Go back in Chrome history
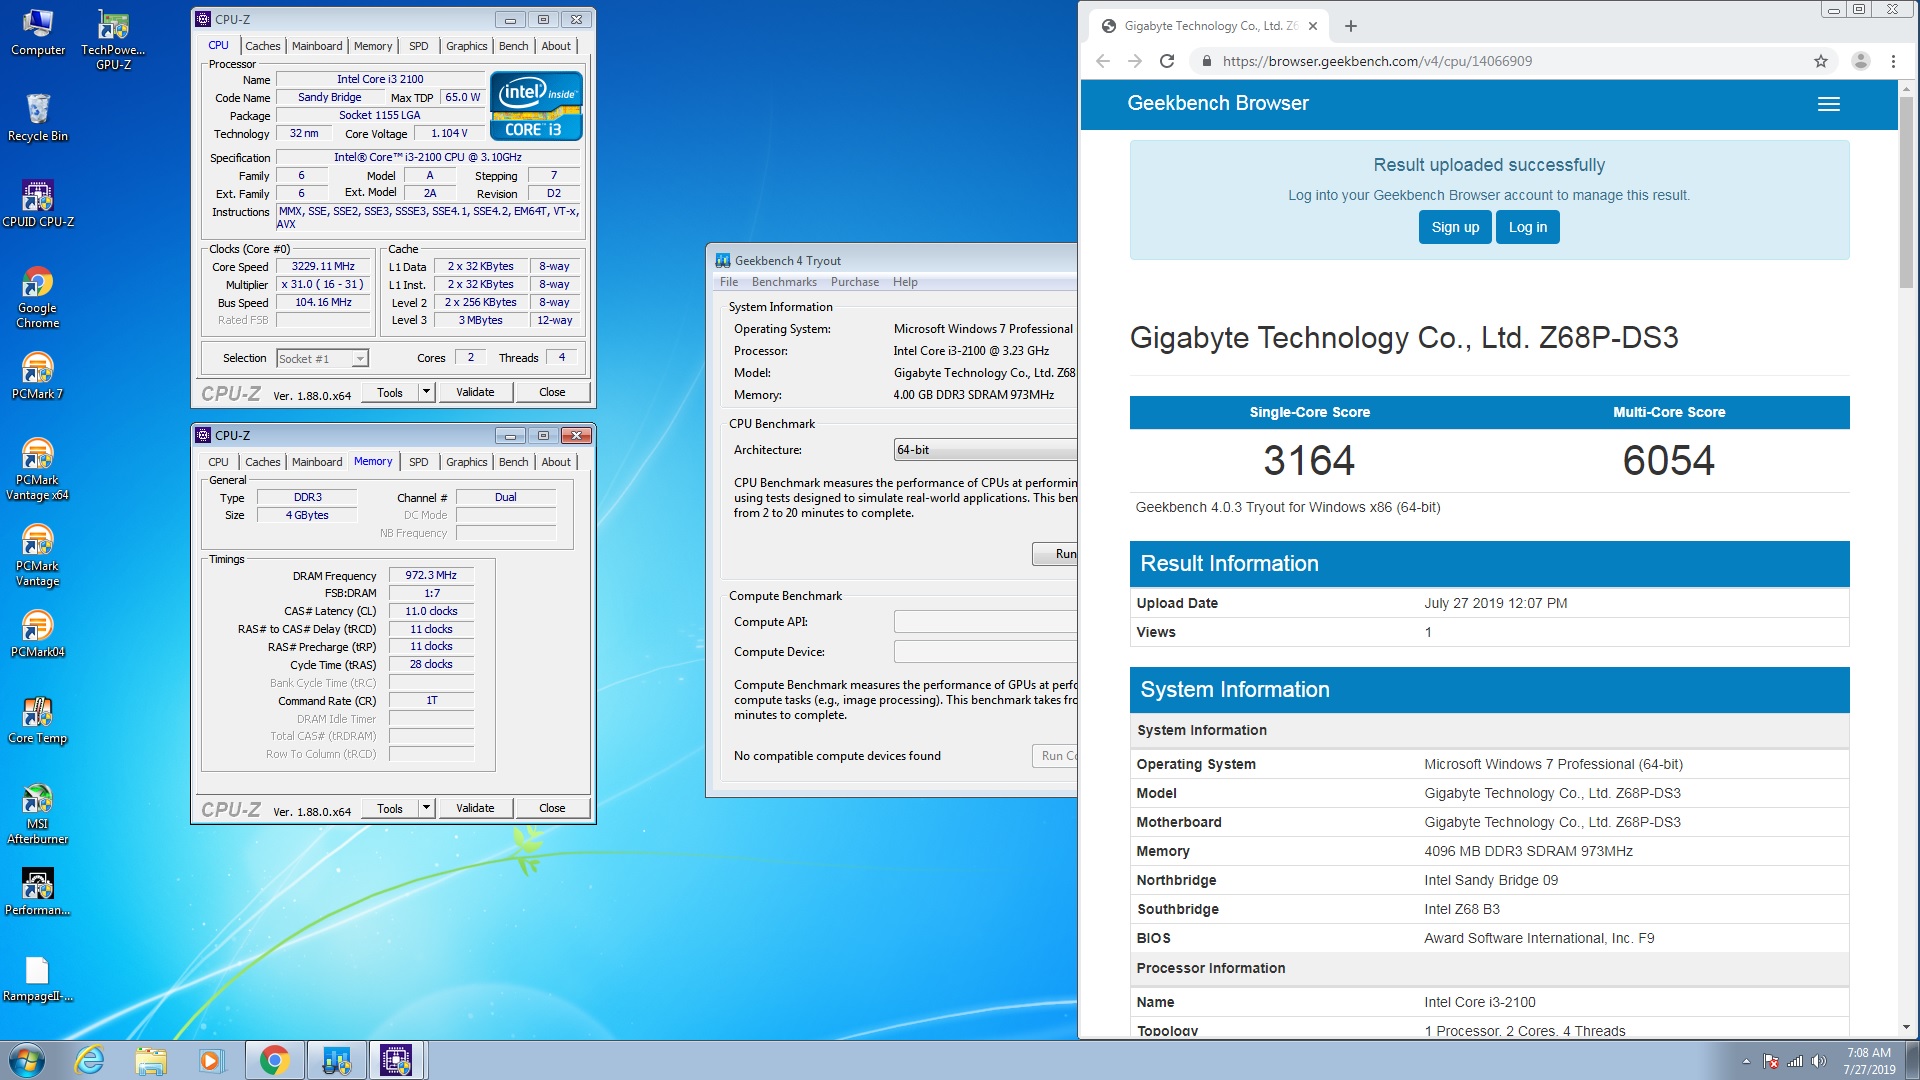The width and height of the screenshot is (1920, 1080). (1103, 61)
